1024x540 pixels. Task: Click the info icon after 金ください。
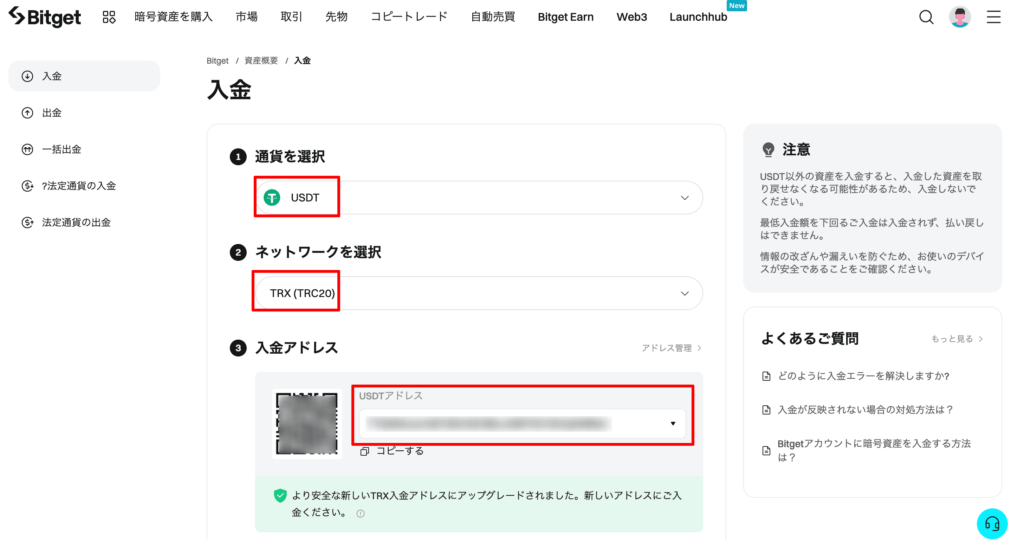pos(360,514)
